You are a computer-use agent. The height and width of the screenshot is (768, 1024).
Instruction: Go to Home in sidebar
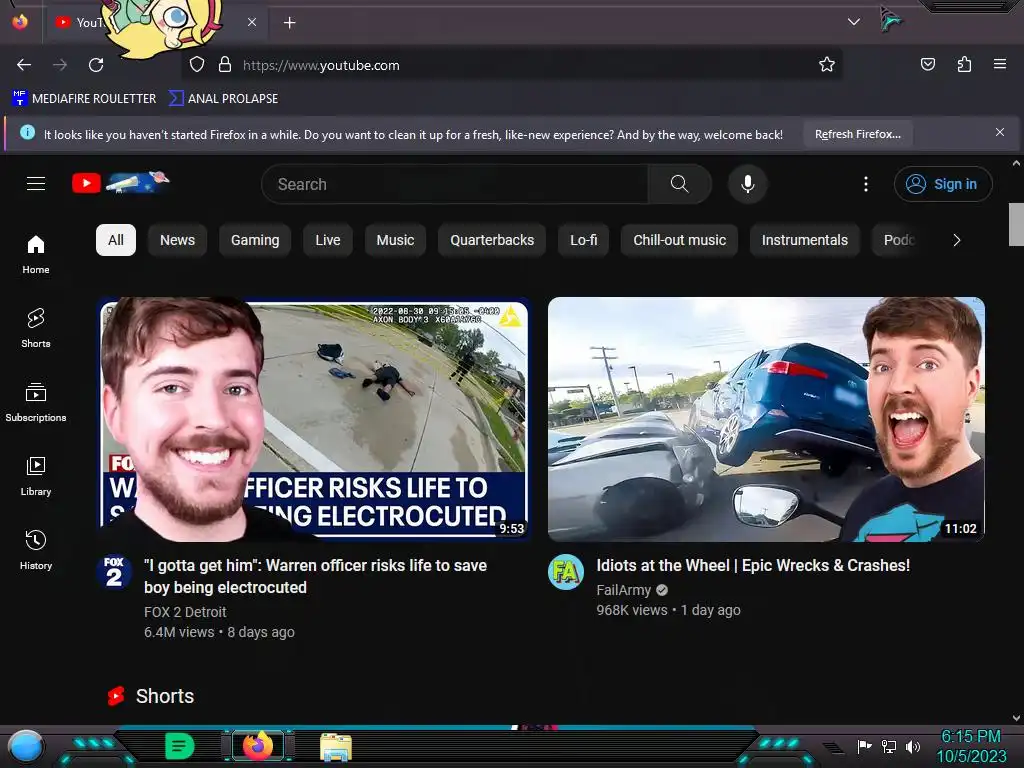pyautogui.click(x=36, y=254)
